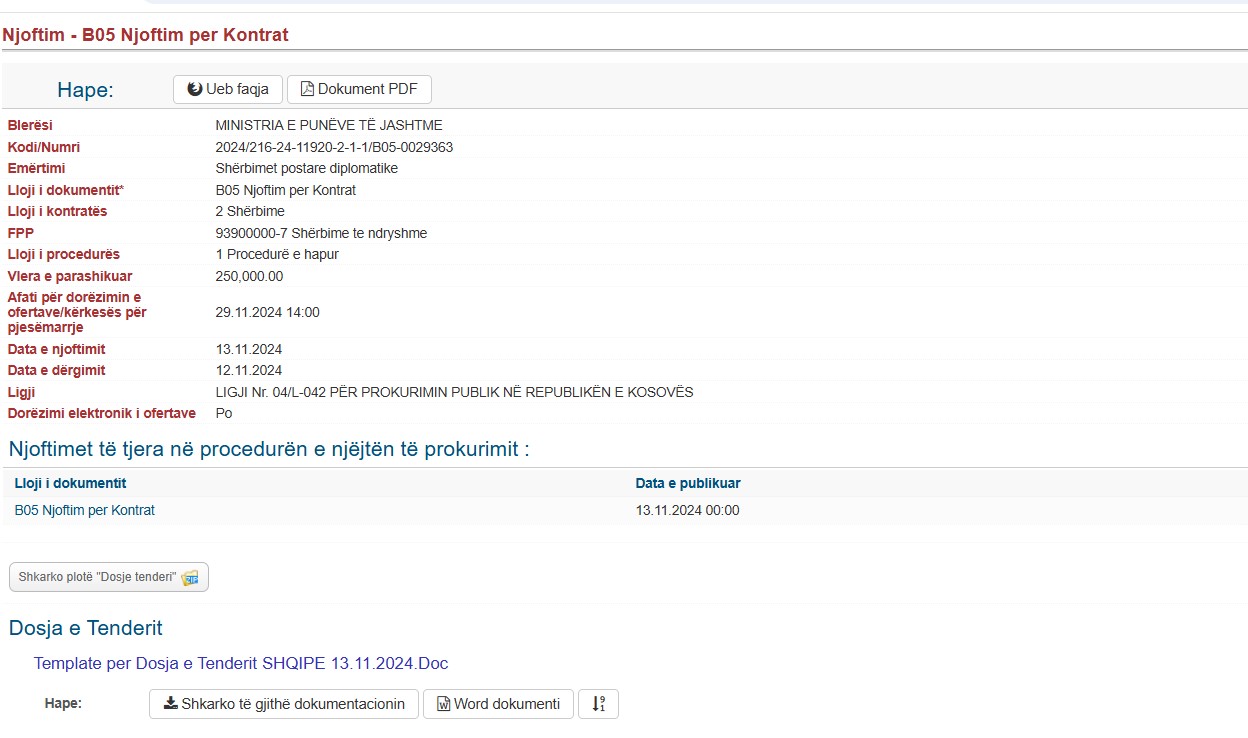
Task: Click the Lloji i dokumentit column header
Action: pyautogui.click(x=71, y=483)
